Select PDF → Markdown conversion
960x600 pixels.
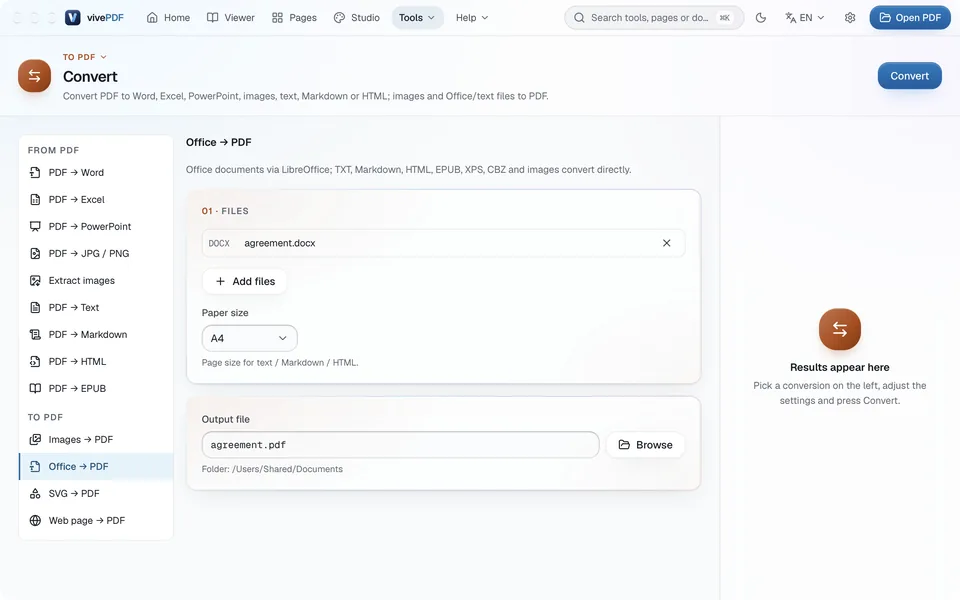click(x=96, y=334)
